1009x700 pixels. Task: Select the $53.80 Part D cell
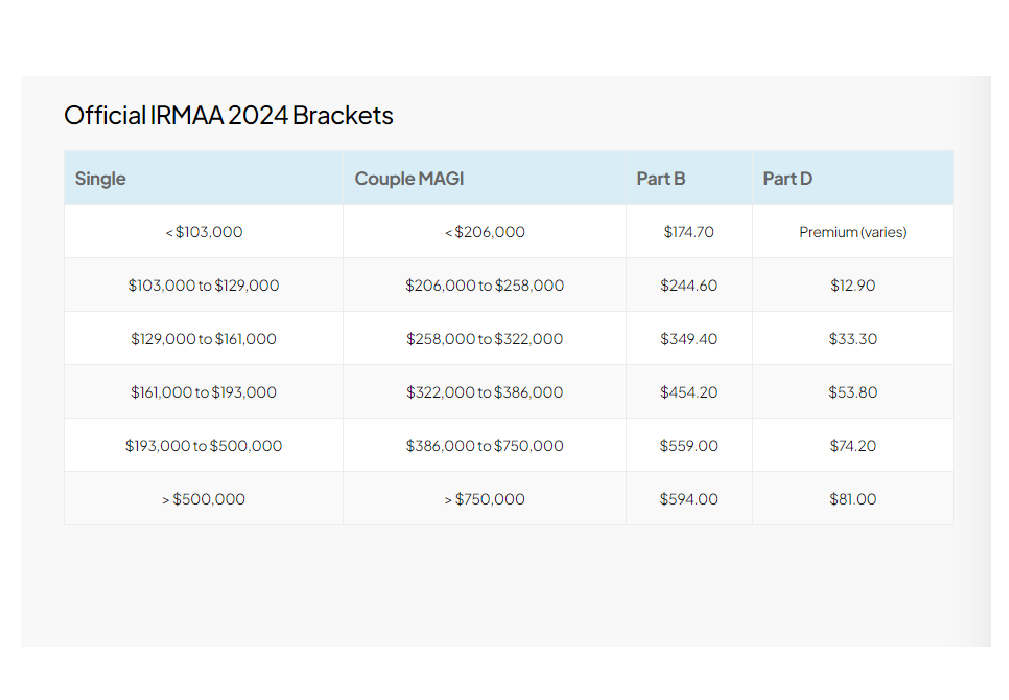point(853,393)
